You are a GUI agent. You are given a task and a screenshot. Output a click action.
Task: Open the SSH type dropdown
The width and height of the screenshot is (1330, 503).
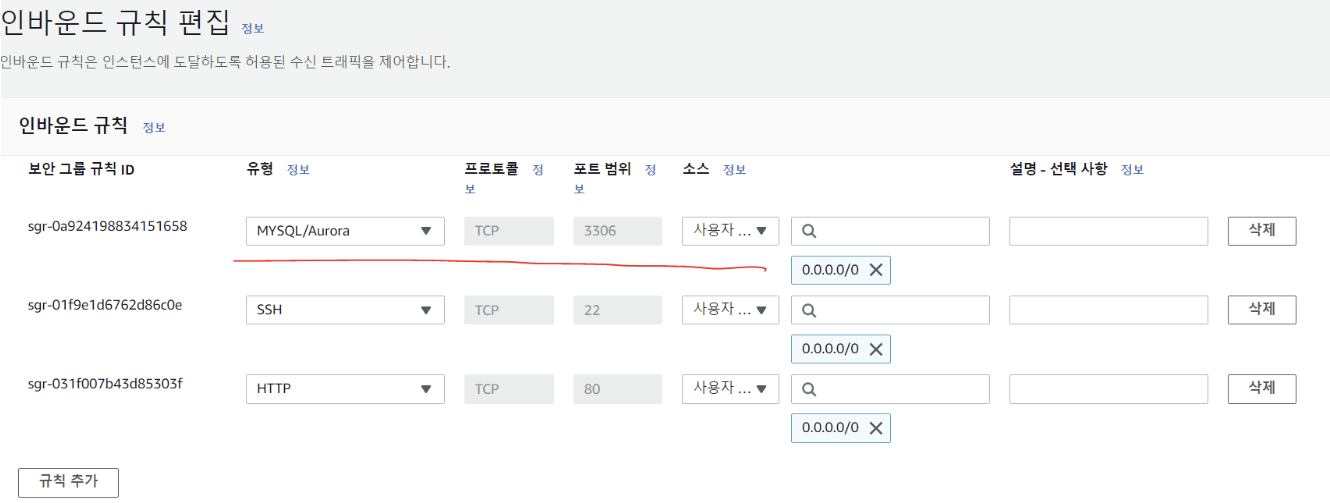pos(345,310)
